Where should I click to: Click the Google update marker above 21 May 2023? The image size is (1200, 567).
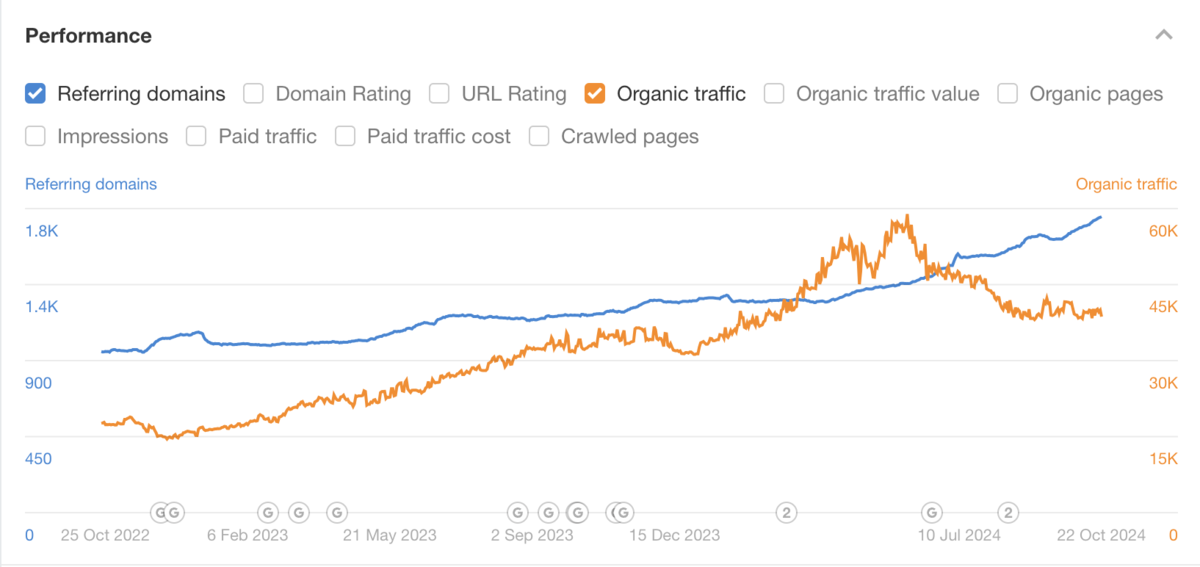pyautogui.click(x=337, y=513)
